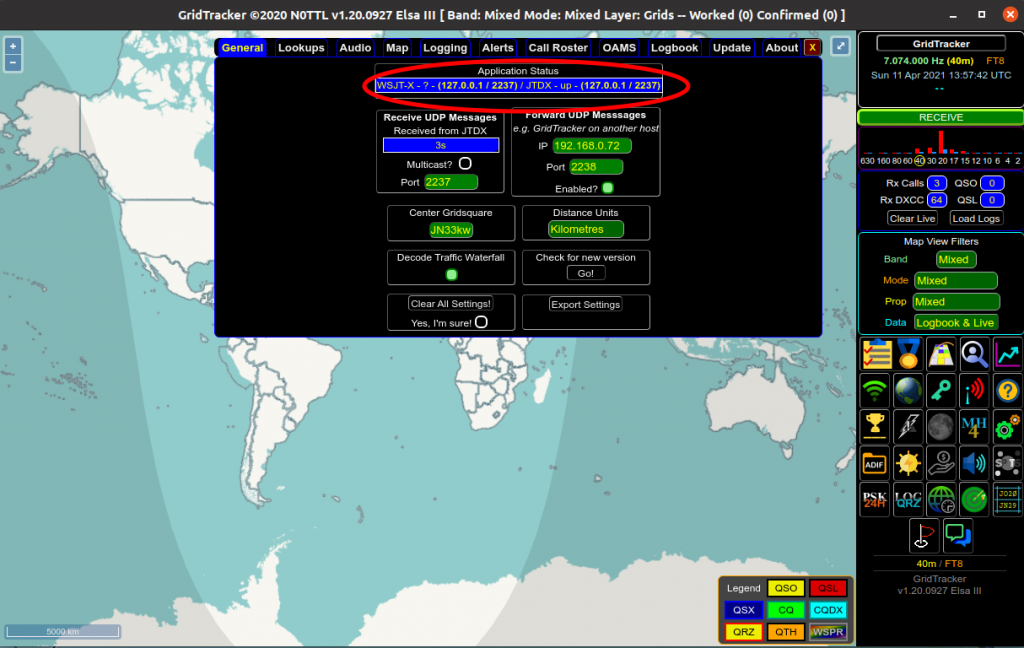Switch to the Lookups tab
The height and width of the screenshot is (648, 1024).
click(x=301, y=48)
